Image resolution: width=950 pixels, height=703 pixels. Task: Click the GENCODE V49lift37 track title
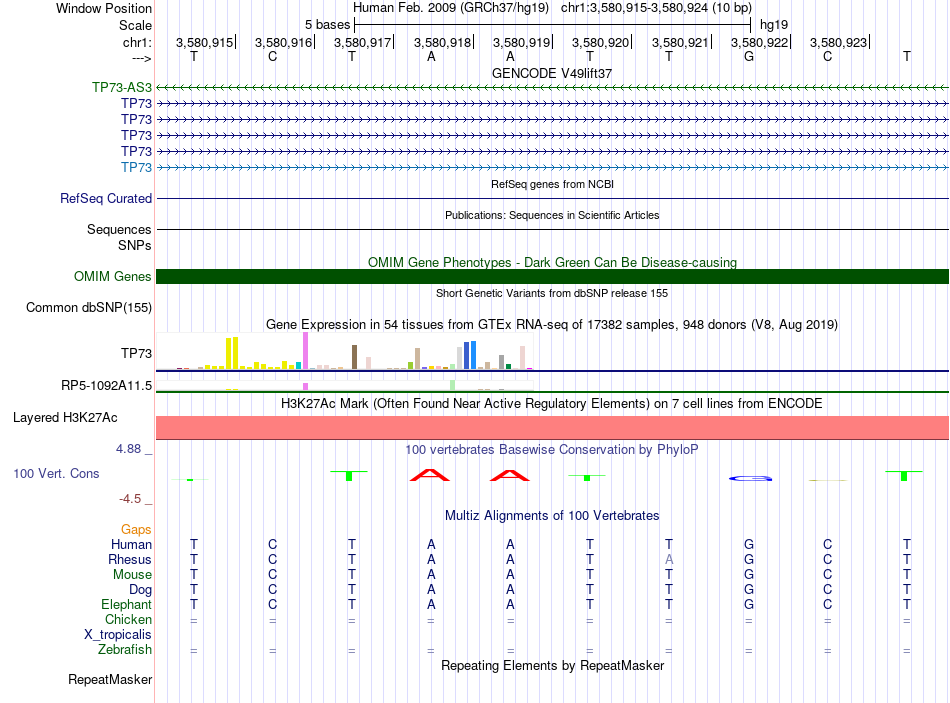coord(552,73)
